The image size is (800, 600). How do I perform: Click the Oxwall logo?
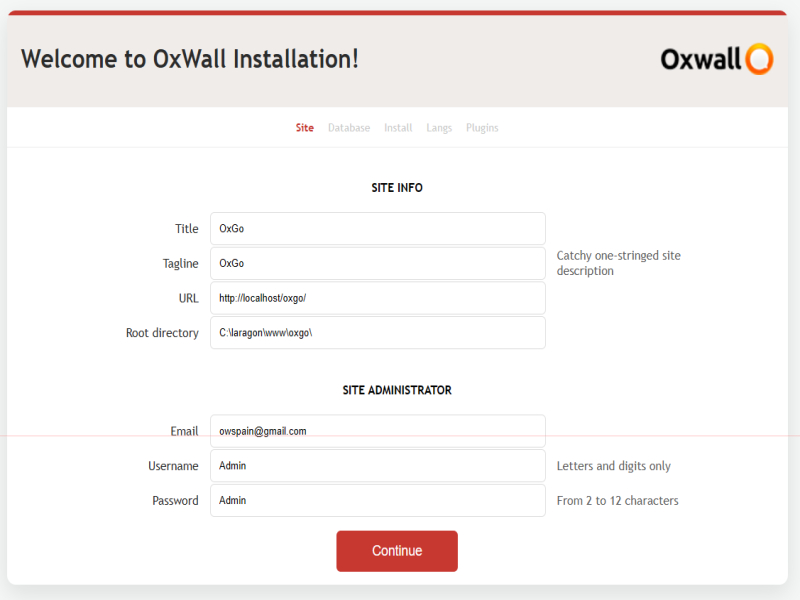716,59
